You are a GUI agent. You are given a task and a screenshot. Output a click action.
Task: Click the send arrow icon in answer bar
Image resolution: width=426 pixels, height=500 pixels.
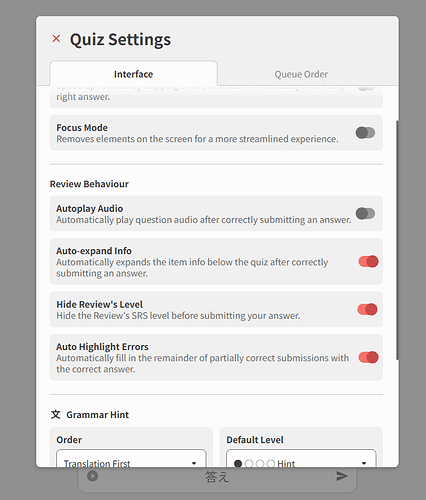[342, 476]
